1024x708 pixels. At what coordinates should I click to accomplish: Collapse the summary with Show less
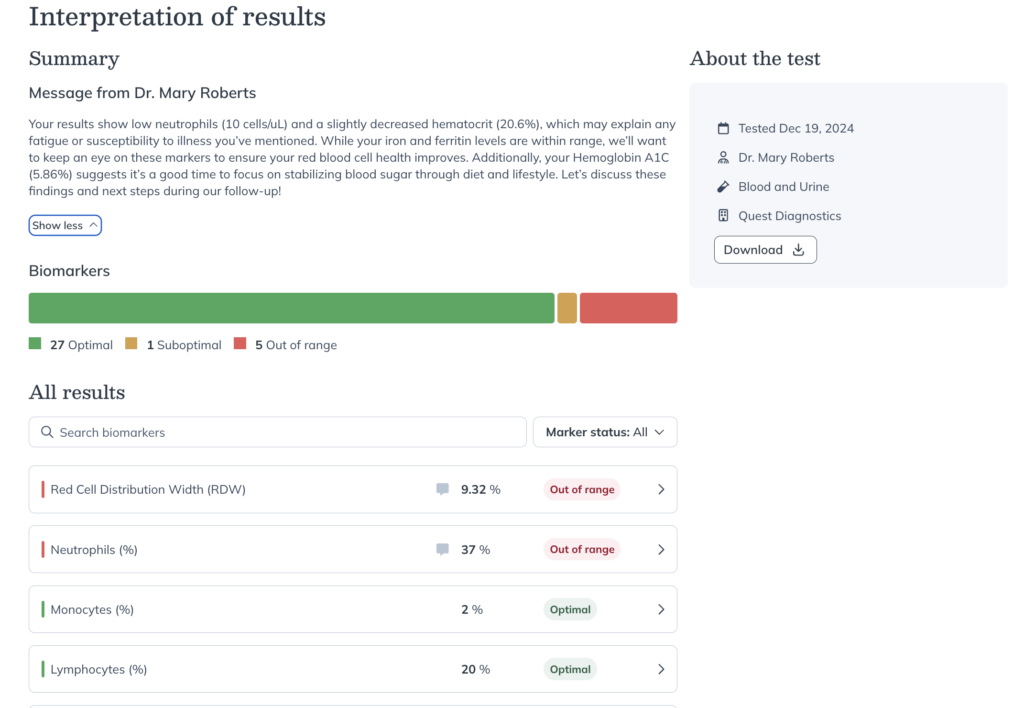65,226
